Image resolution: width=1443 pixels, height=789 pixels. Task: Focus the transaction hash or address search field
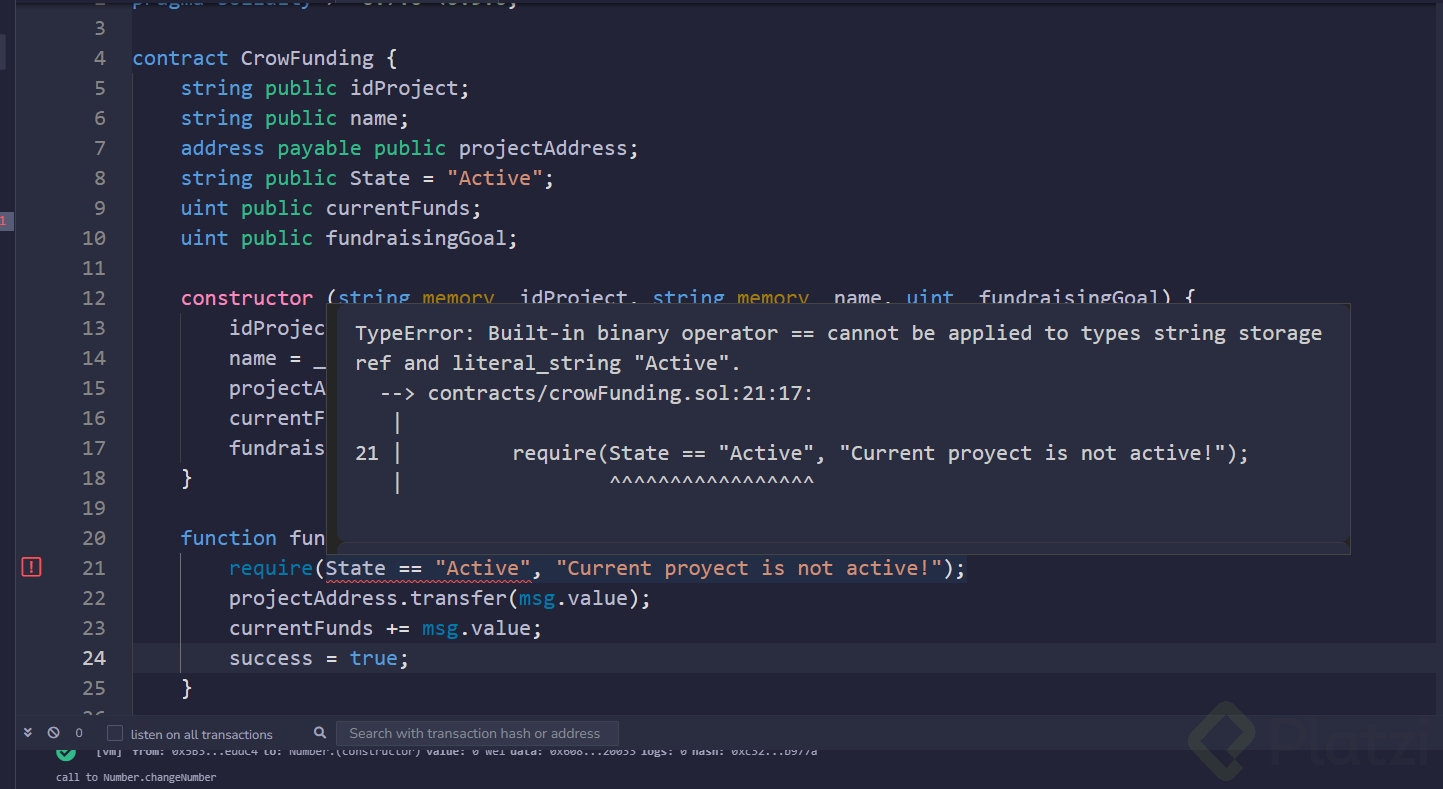point(476,733)
